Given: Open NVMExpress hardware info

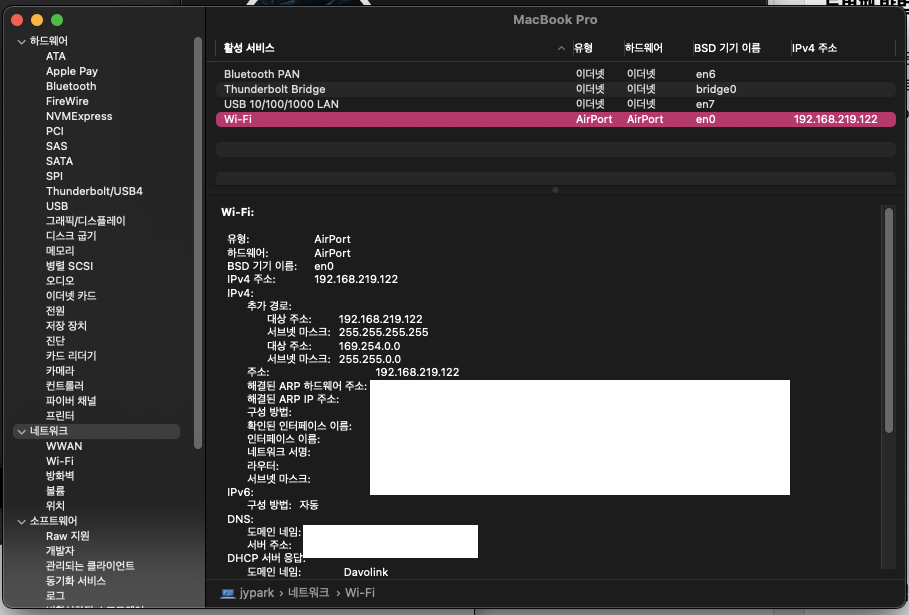Looking at the screenshot, I should [79, 117].
